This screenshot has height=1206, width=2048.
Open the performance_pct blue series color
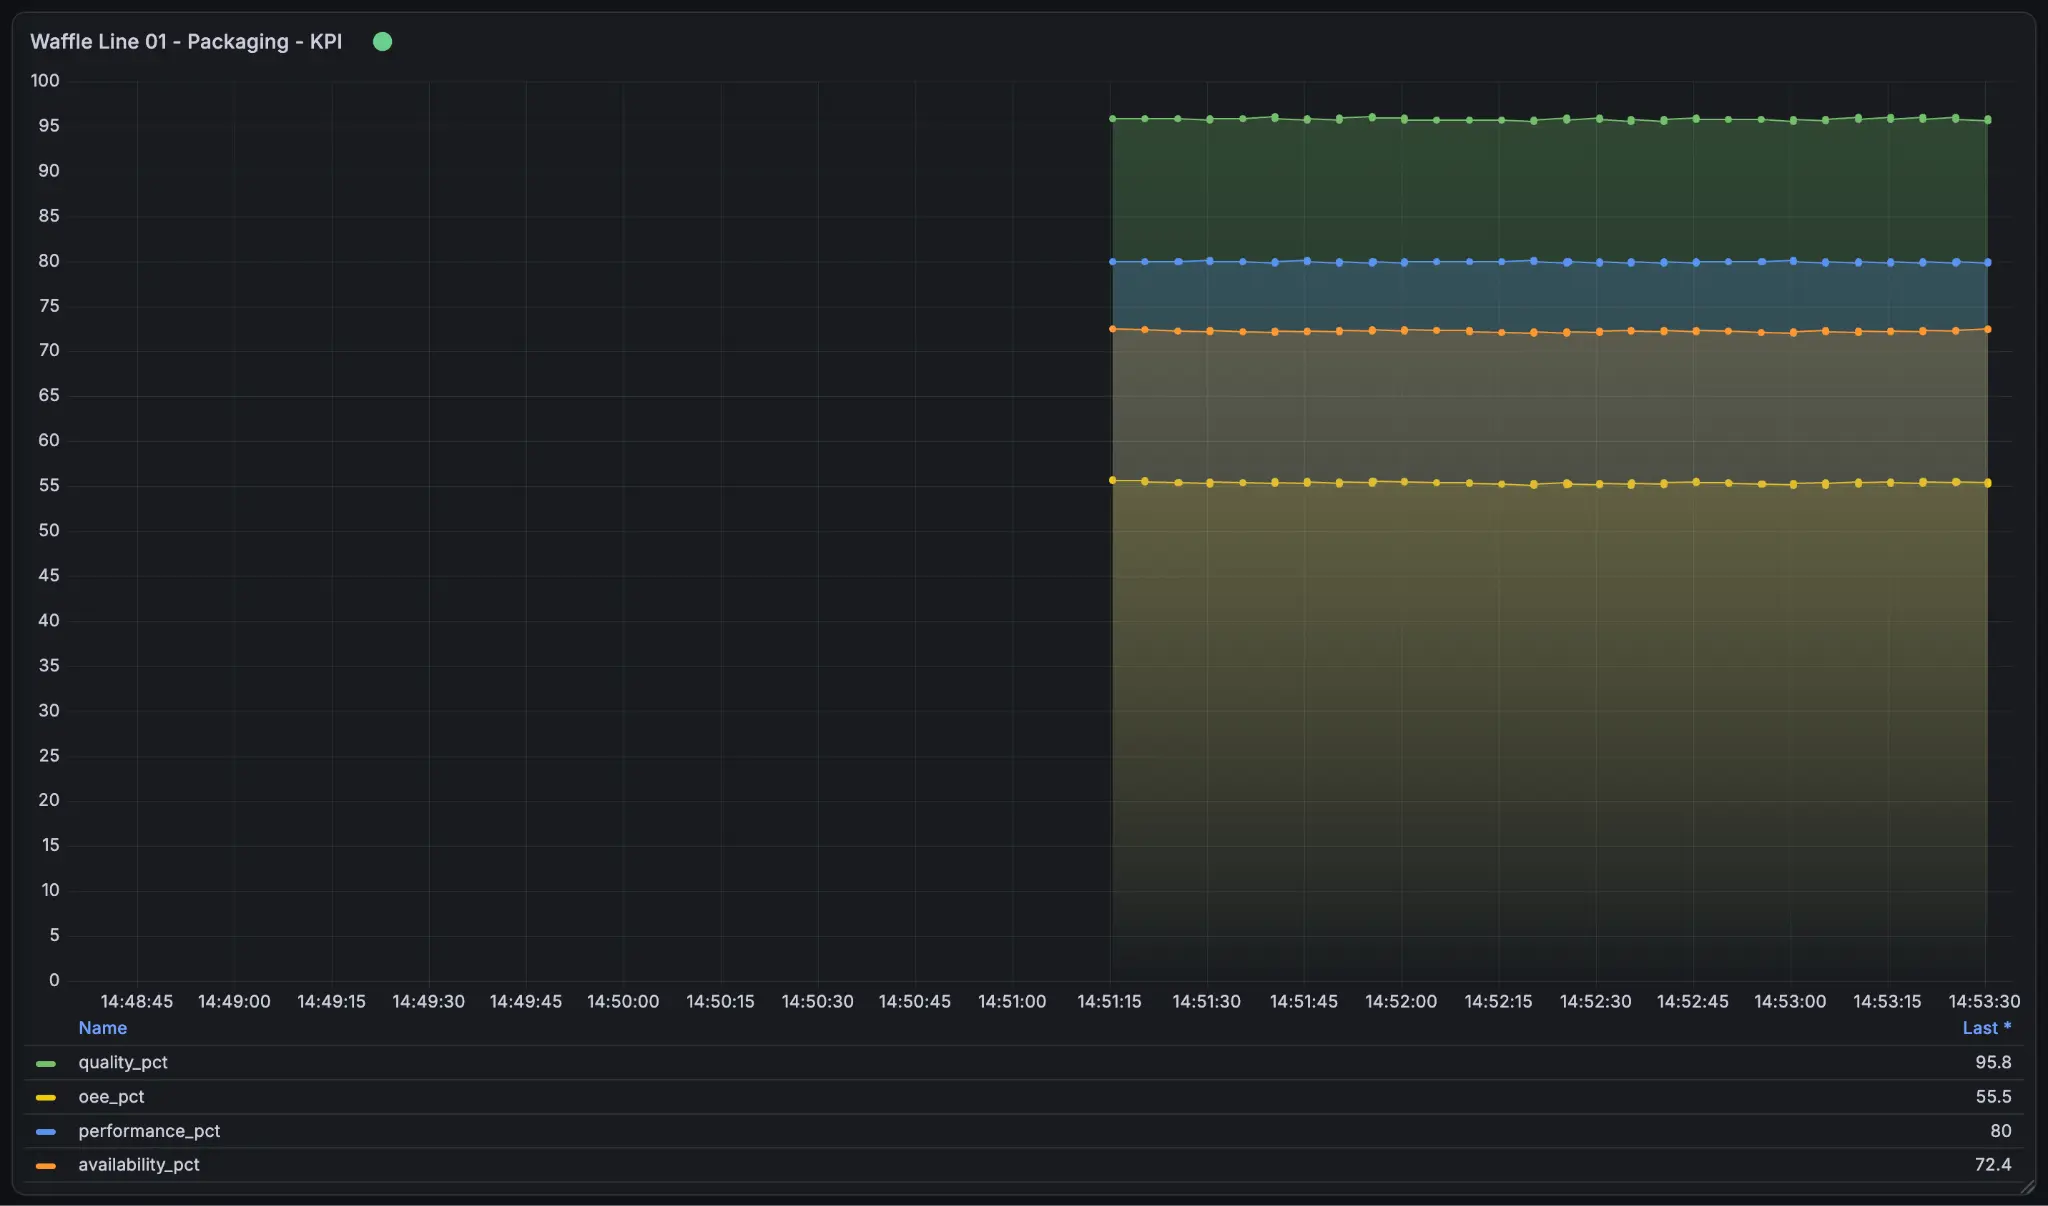[46, 1131]
